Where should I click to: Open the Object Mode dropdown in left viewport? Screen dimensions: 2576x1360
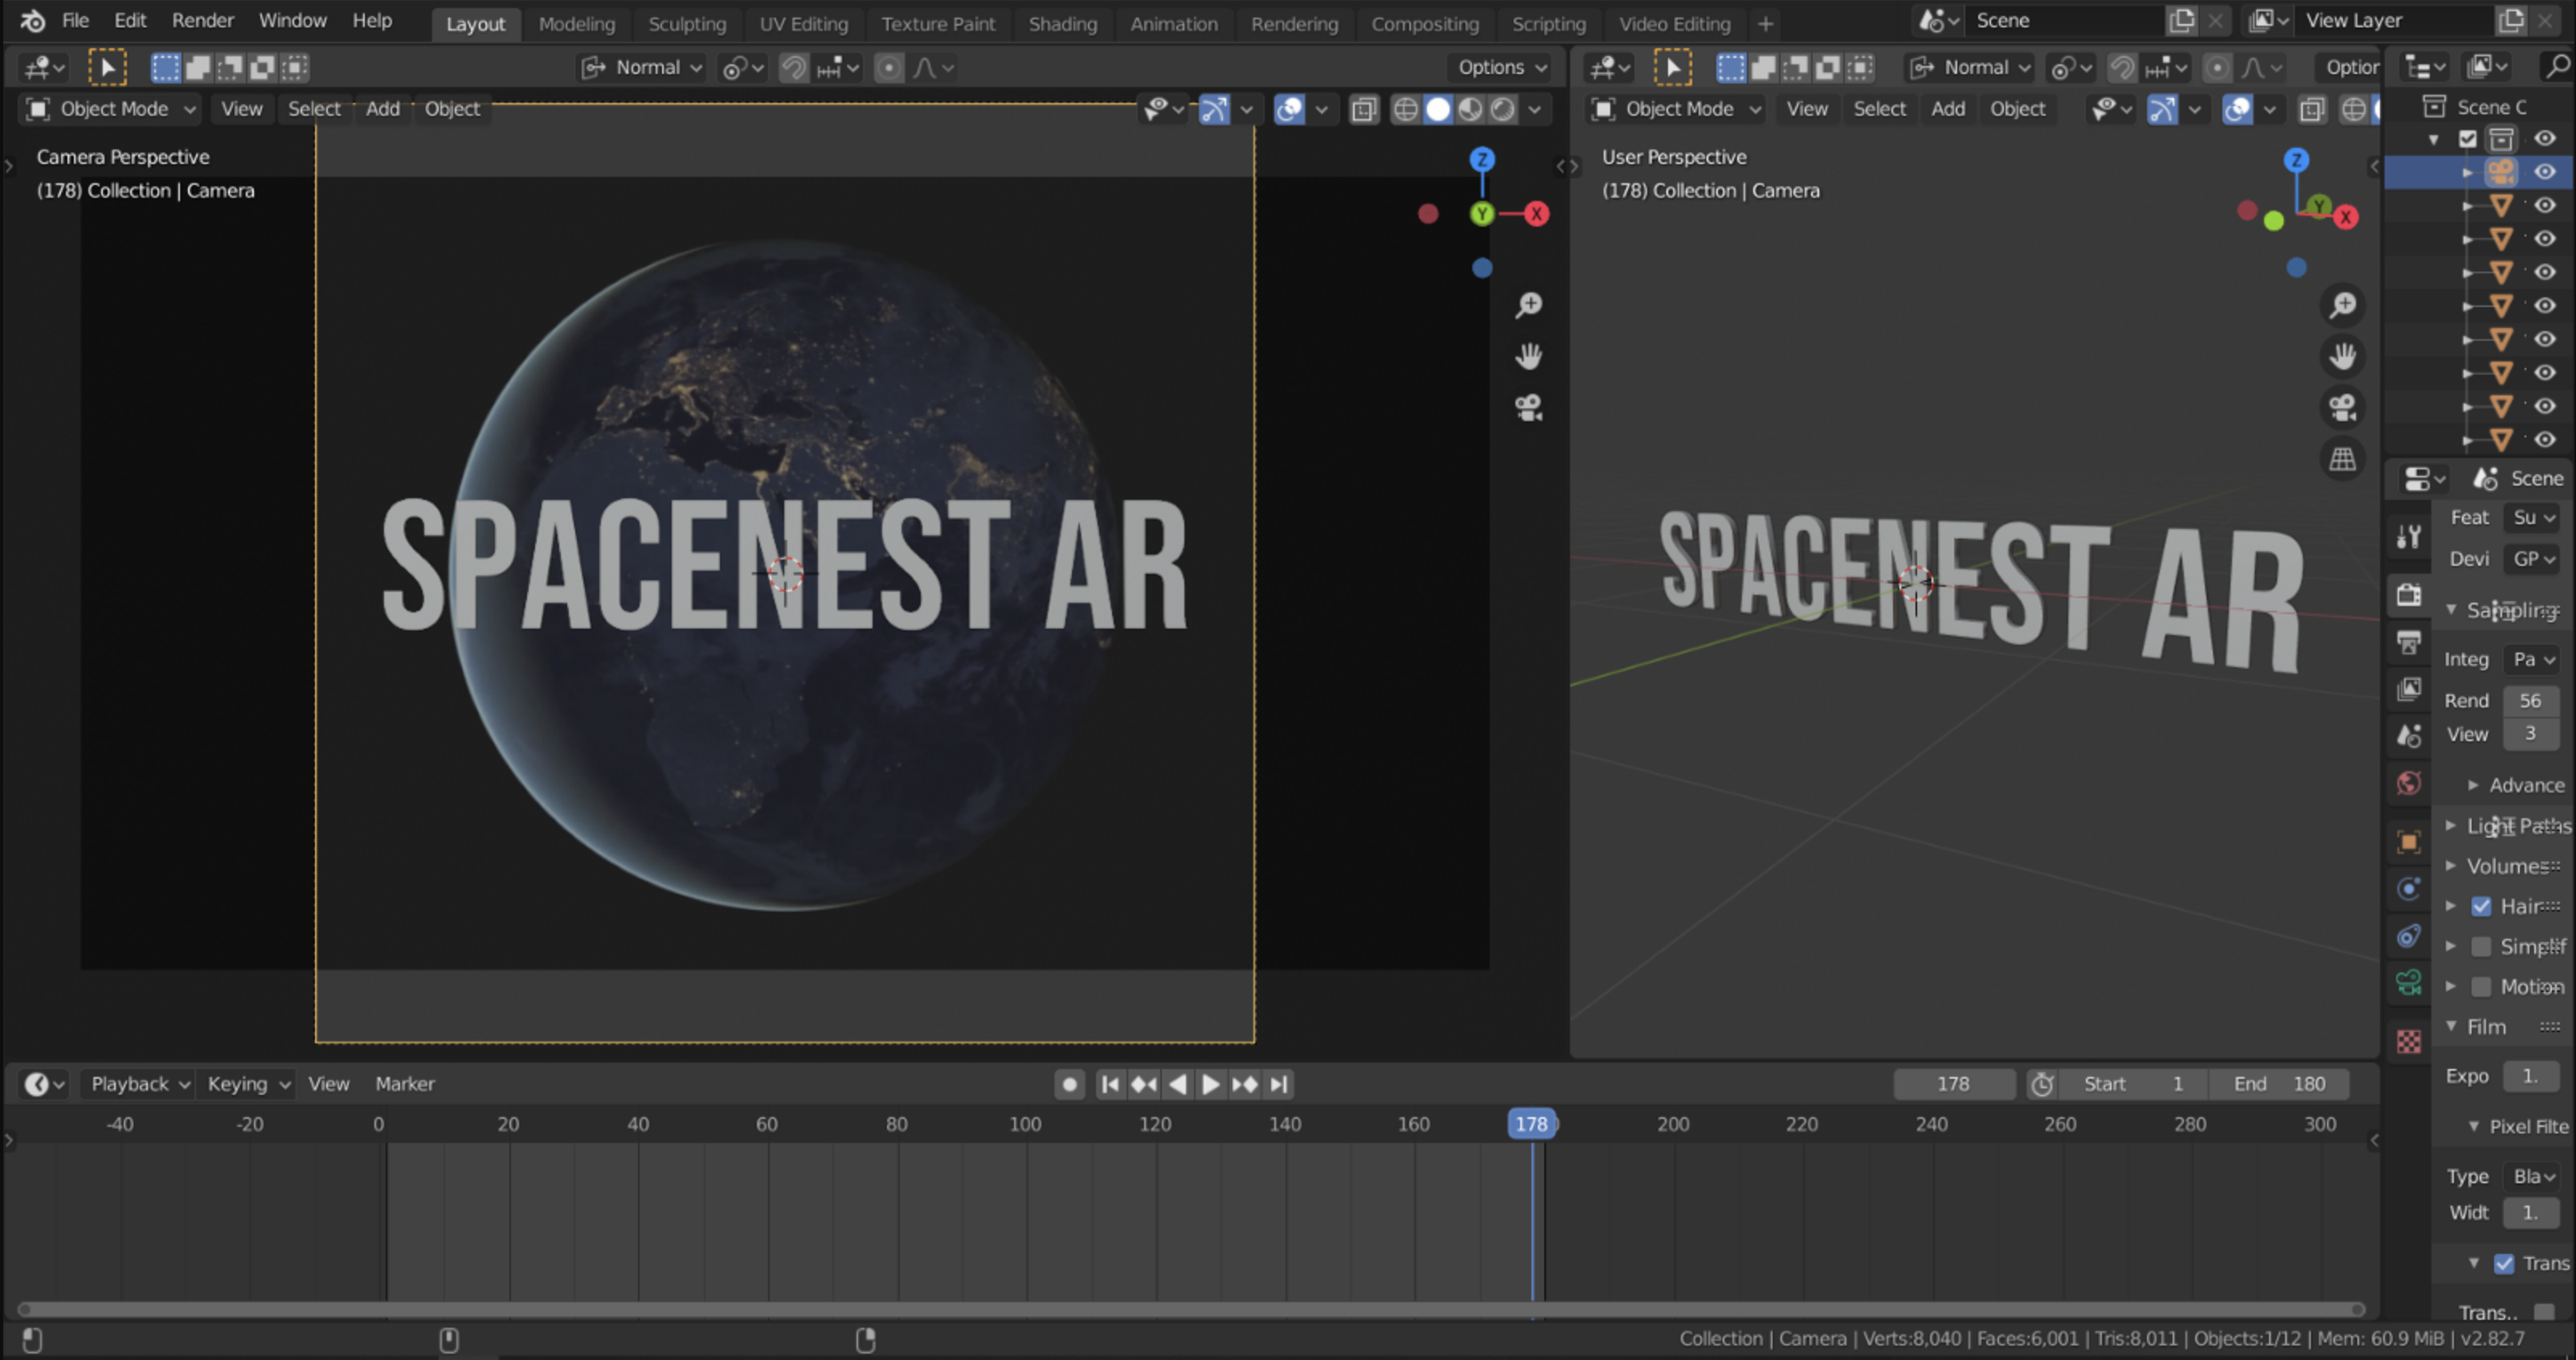pyautogui.click(x=111, y=109)
